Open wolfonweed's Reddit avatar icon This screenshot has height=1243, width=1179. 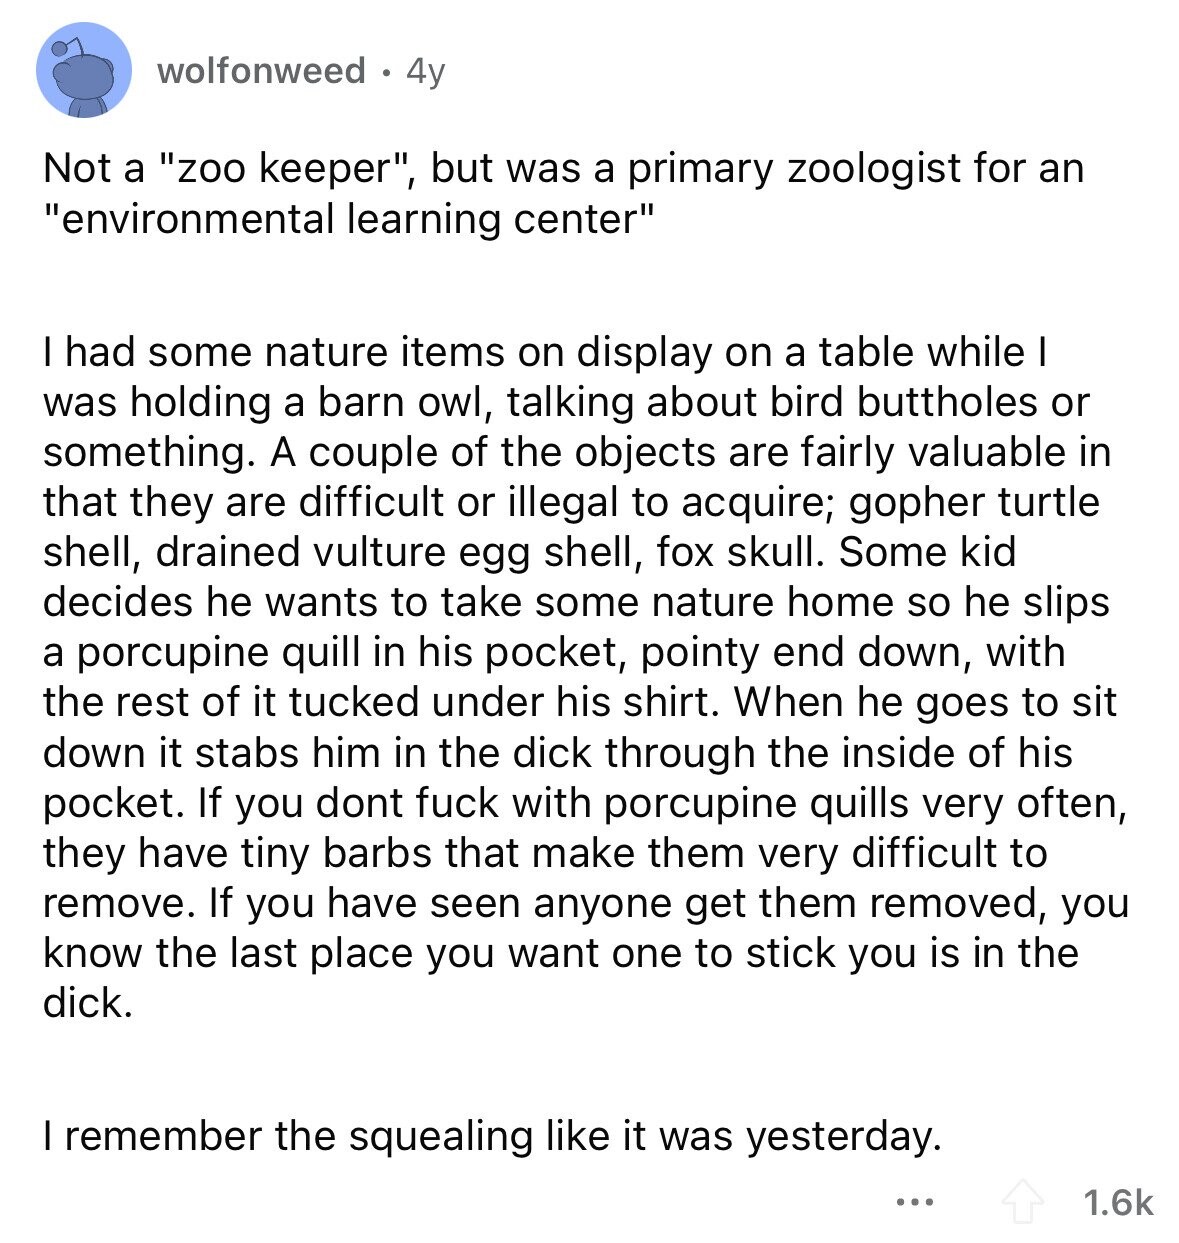pos(84,70)
